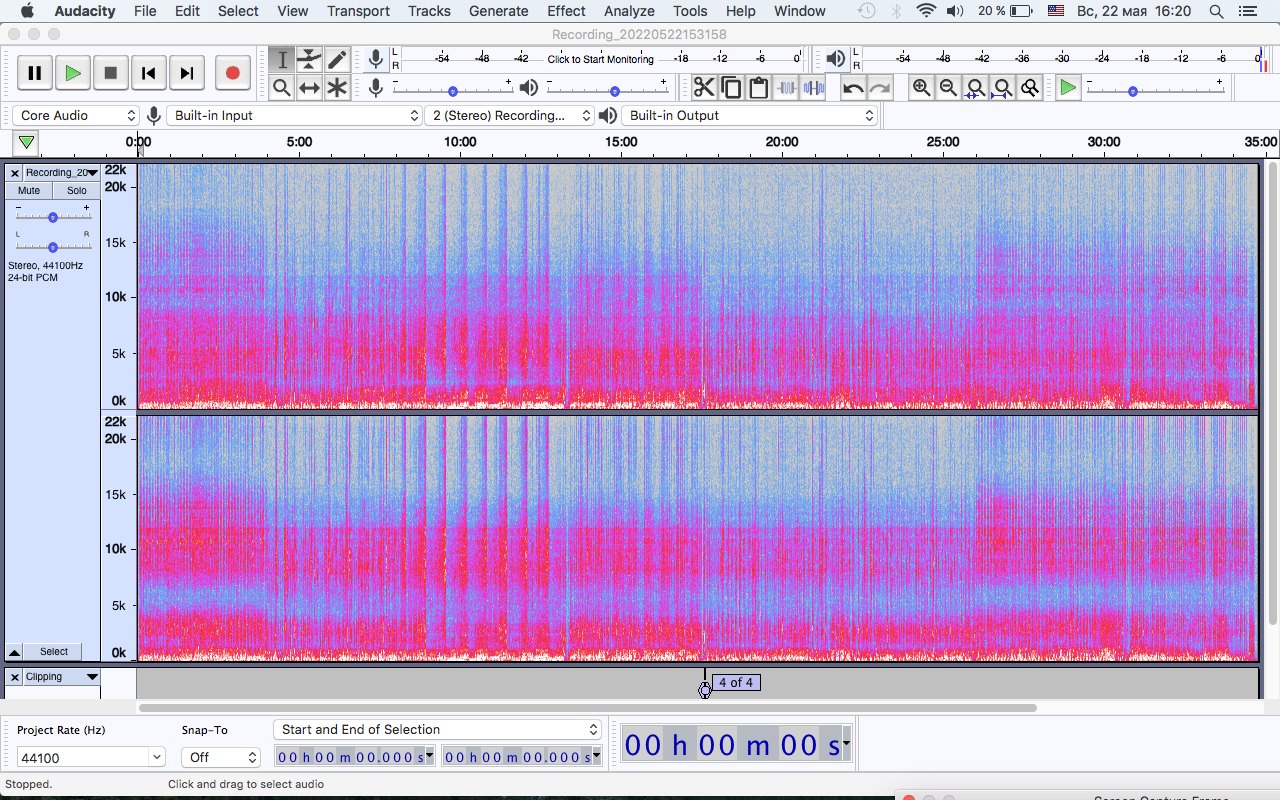Select the Time Shift tool
This screenshot has height=800, width=1280.
click(309, 88)
